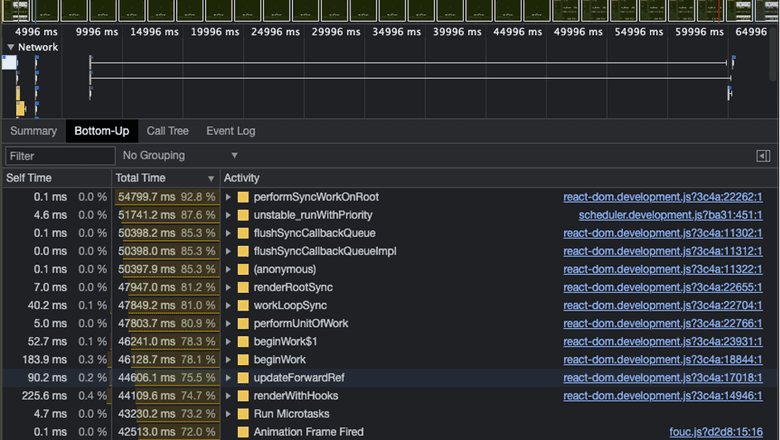Viewport: 780px width, 440px height.
Task: Open the No Grouping dropdown
Action: (x=180, y=156)
